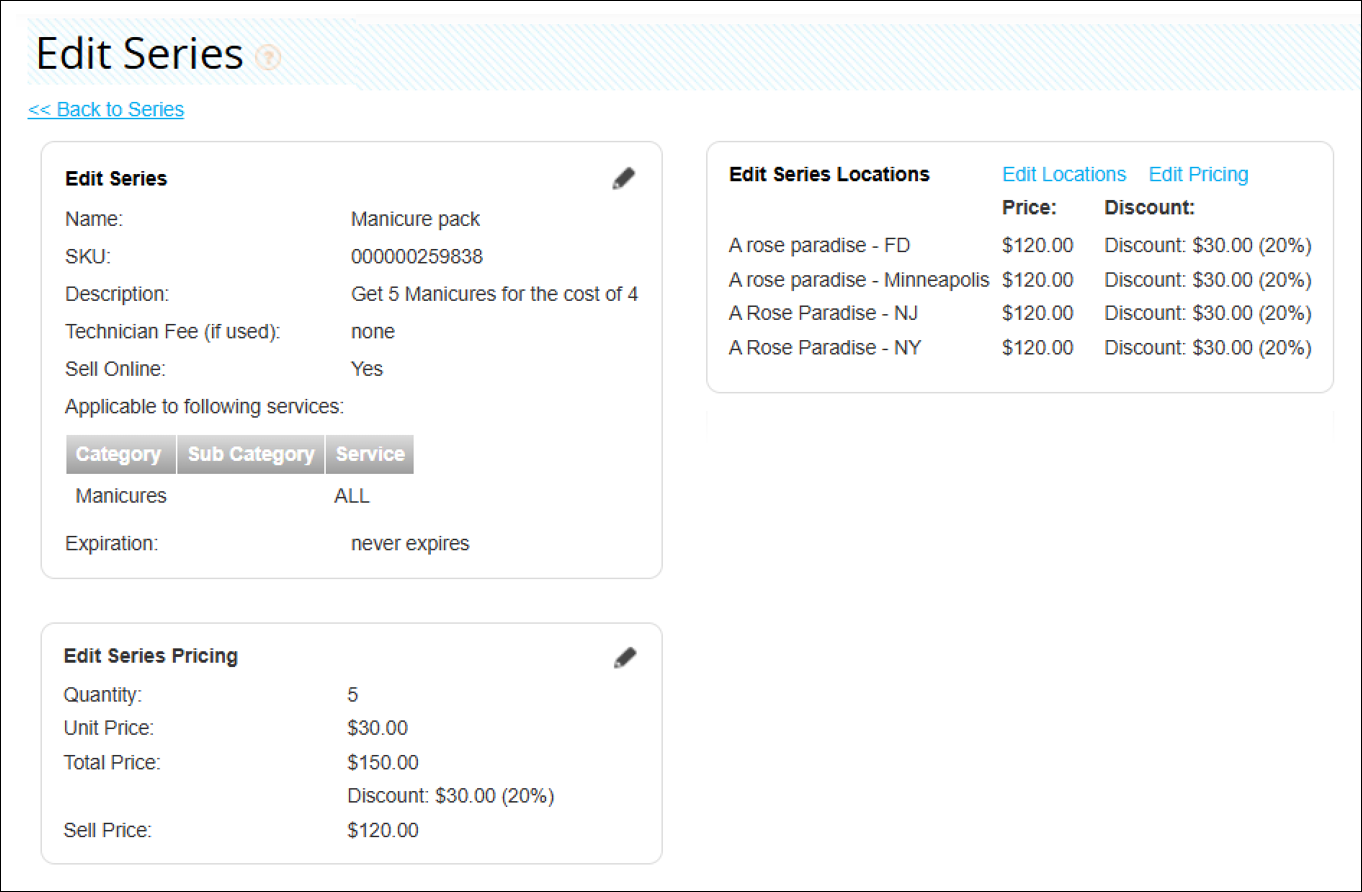Screen dimensions: 1362x892
Task: Click the pencil icon in Edit Series panel
Action: [x=624, y=179]
